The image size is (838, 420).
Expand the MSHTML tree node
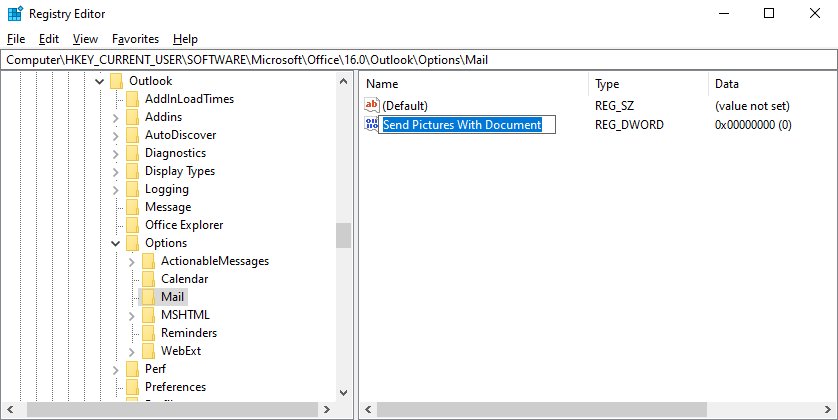coord(131,315)
